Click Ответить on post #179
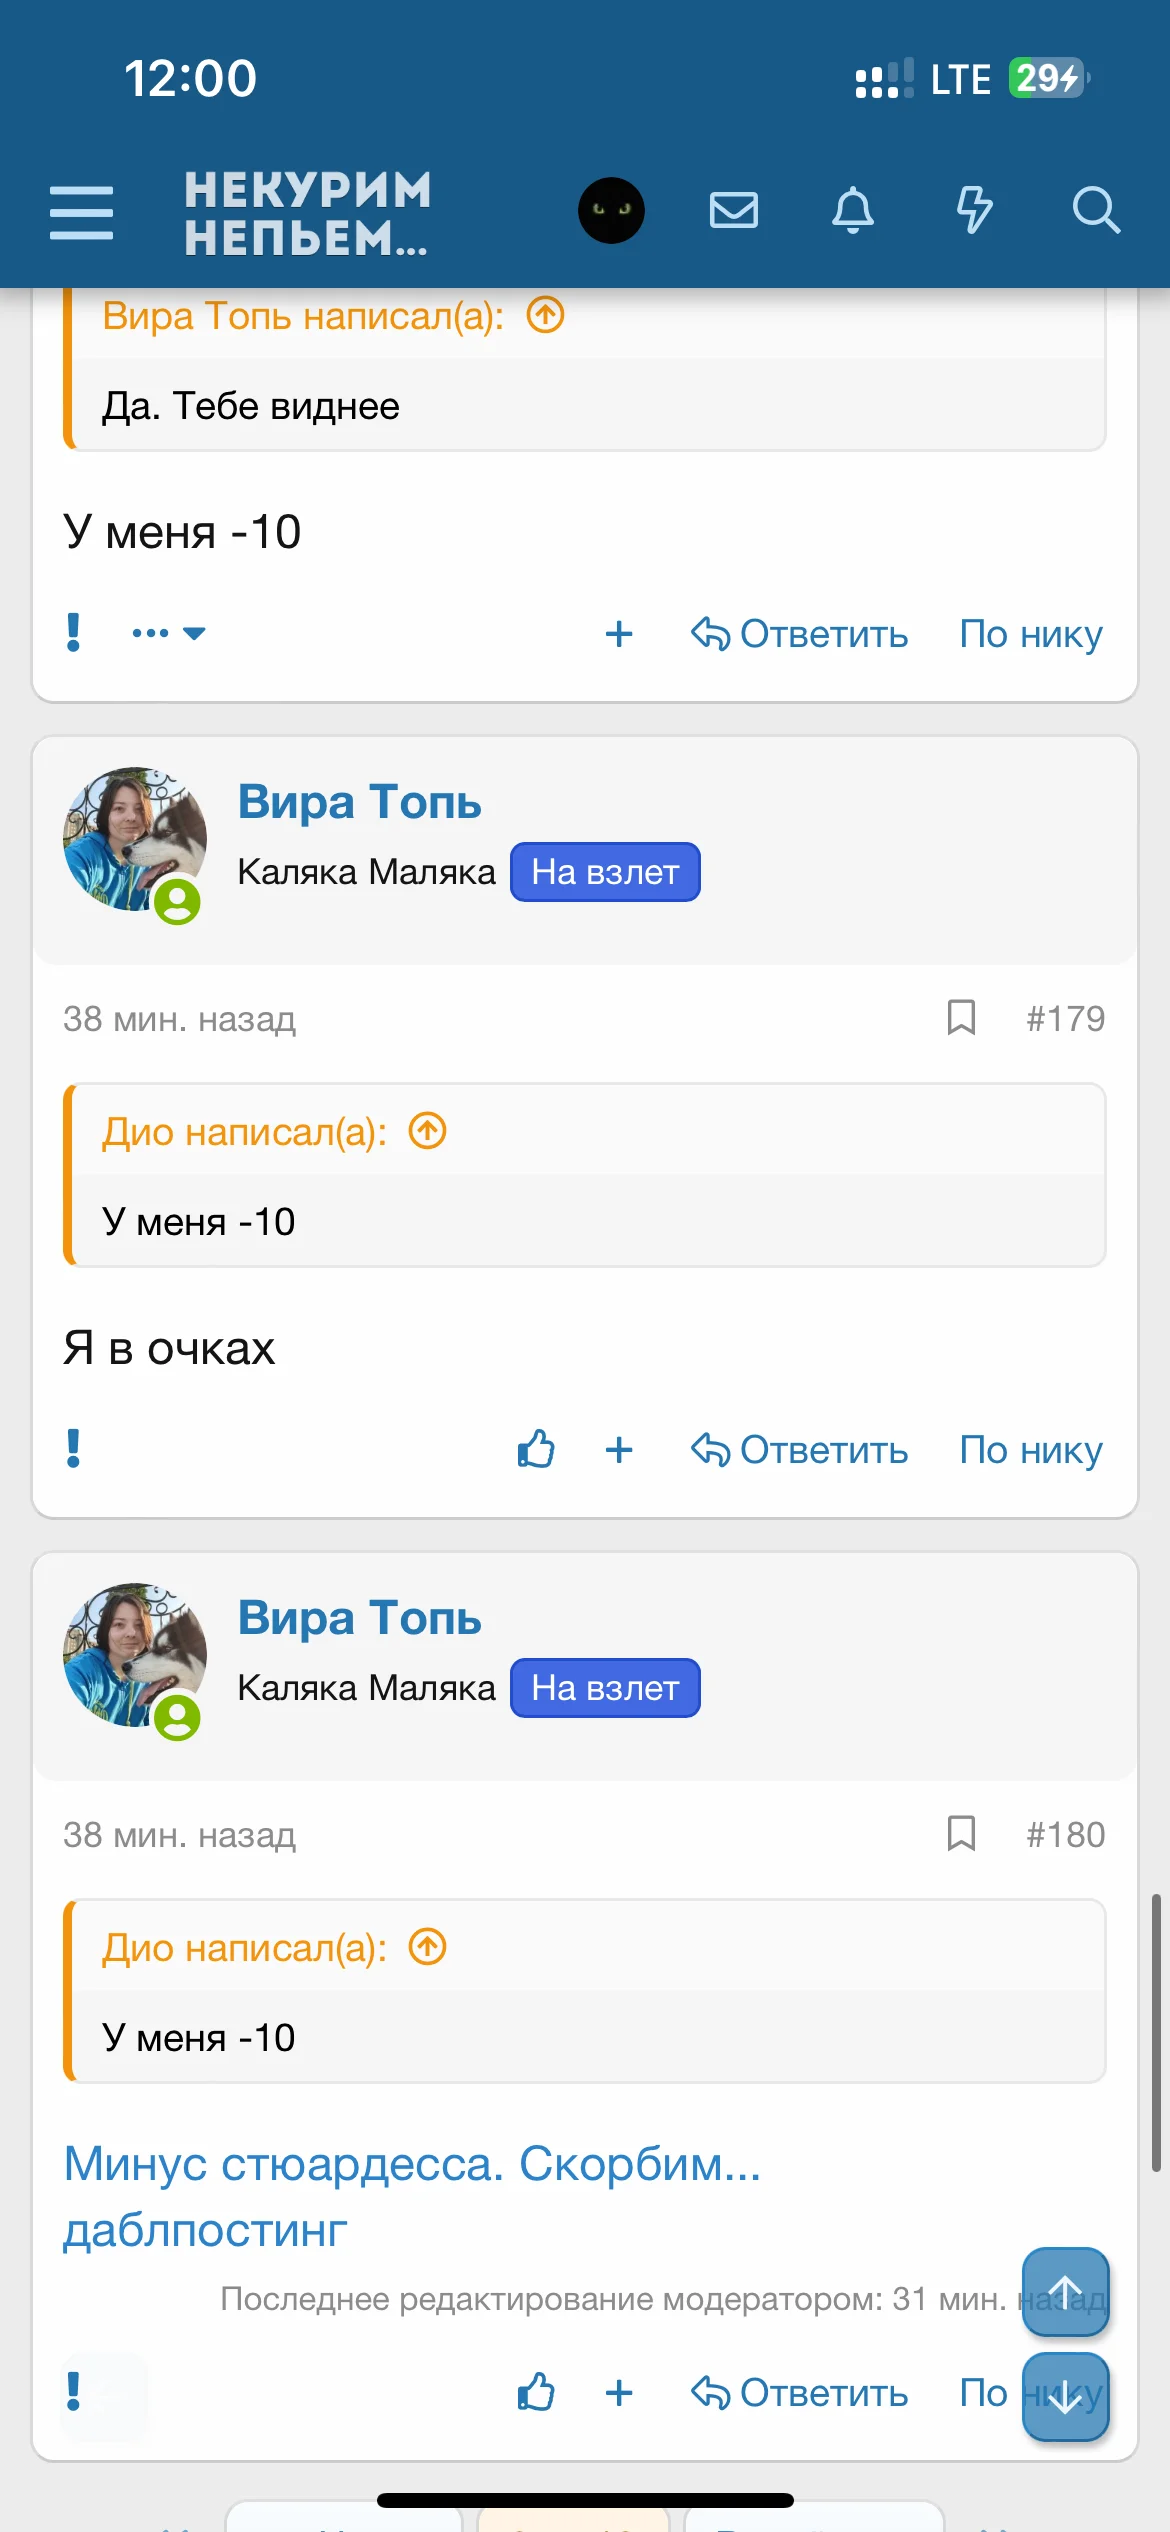Image resolution: width=1170 pixels, height=2532 pixels. (800, 1449)
